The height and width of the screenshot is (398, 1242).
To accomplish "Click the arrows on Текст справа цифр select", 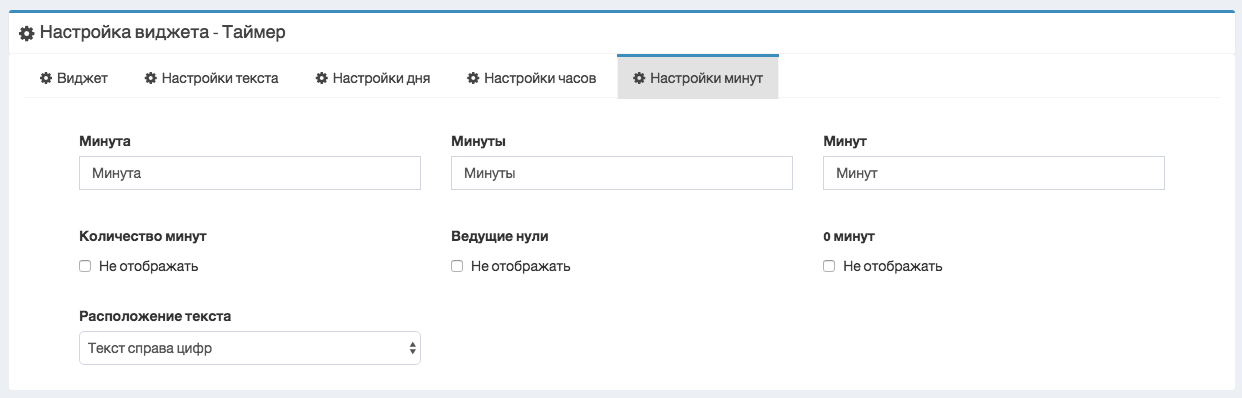I will coord(412,348).
